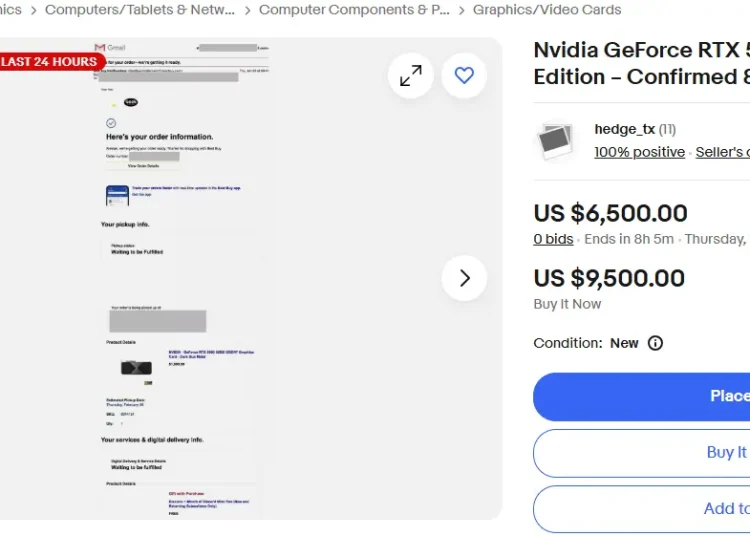750x536 pixels.
Task: Add listing to watchlist with heart icon
Action: pos(464,76)
